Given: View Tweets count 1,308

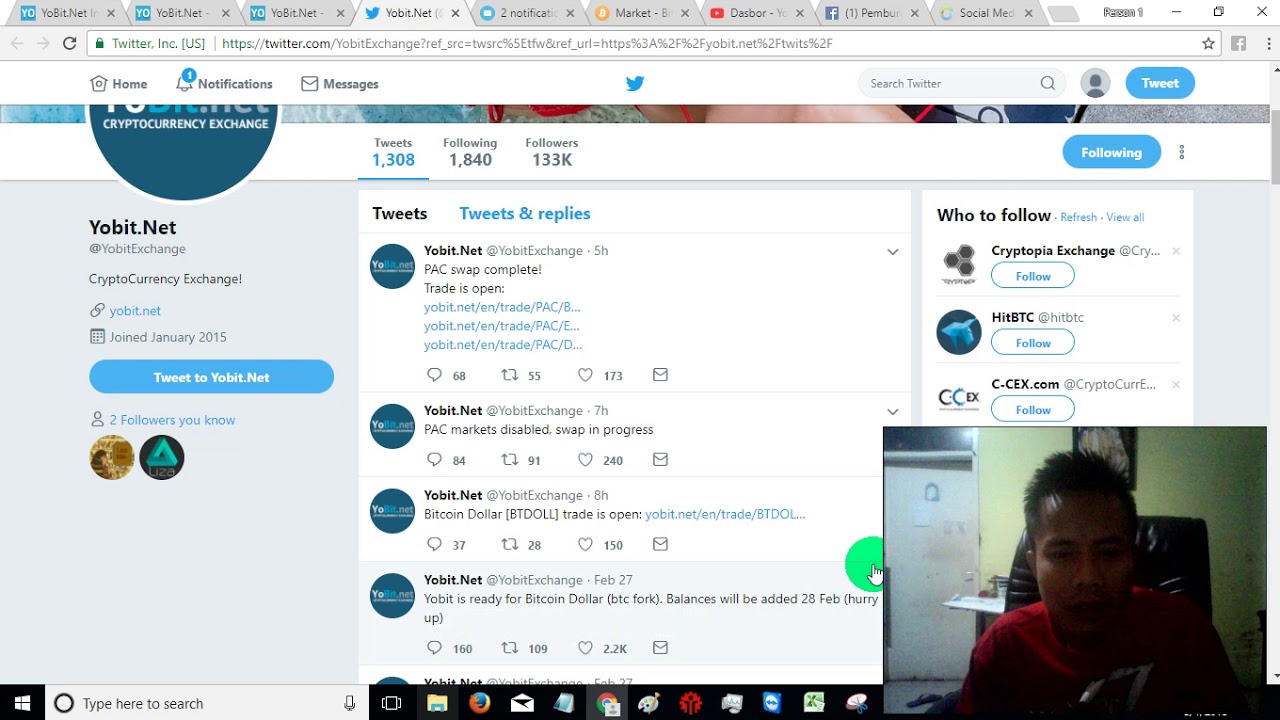Looking at the screenshot, I should tap(393, 152).
